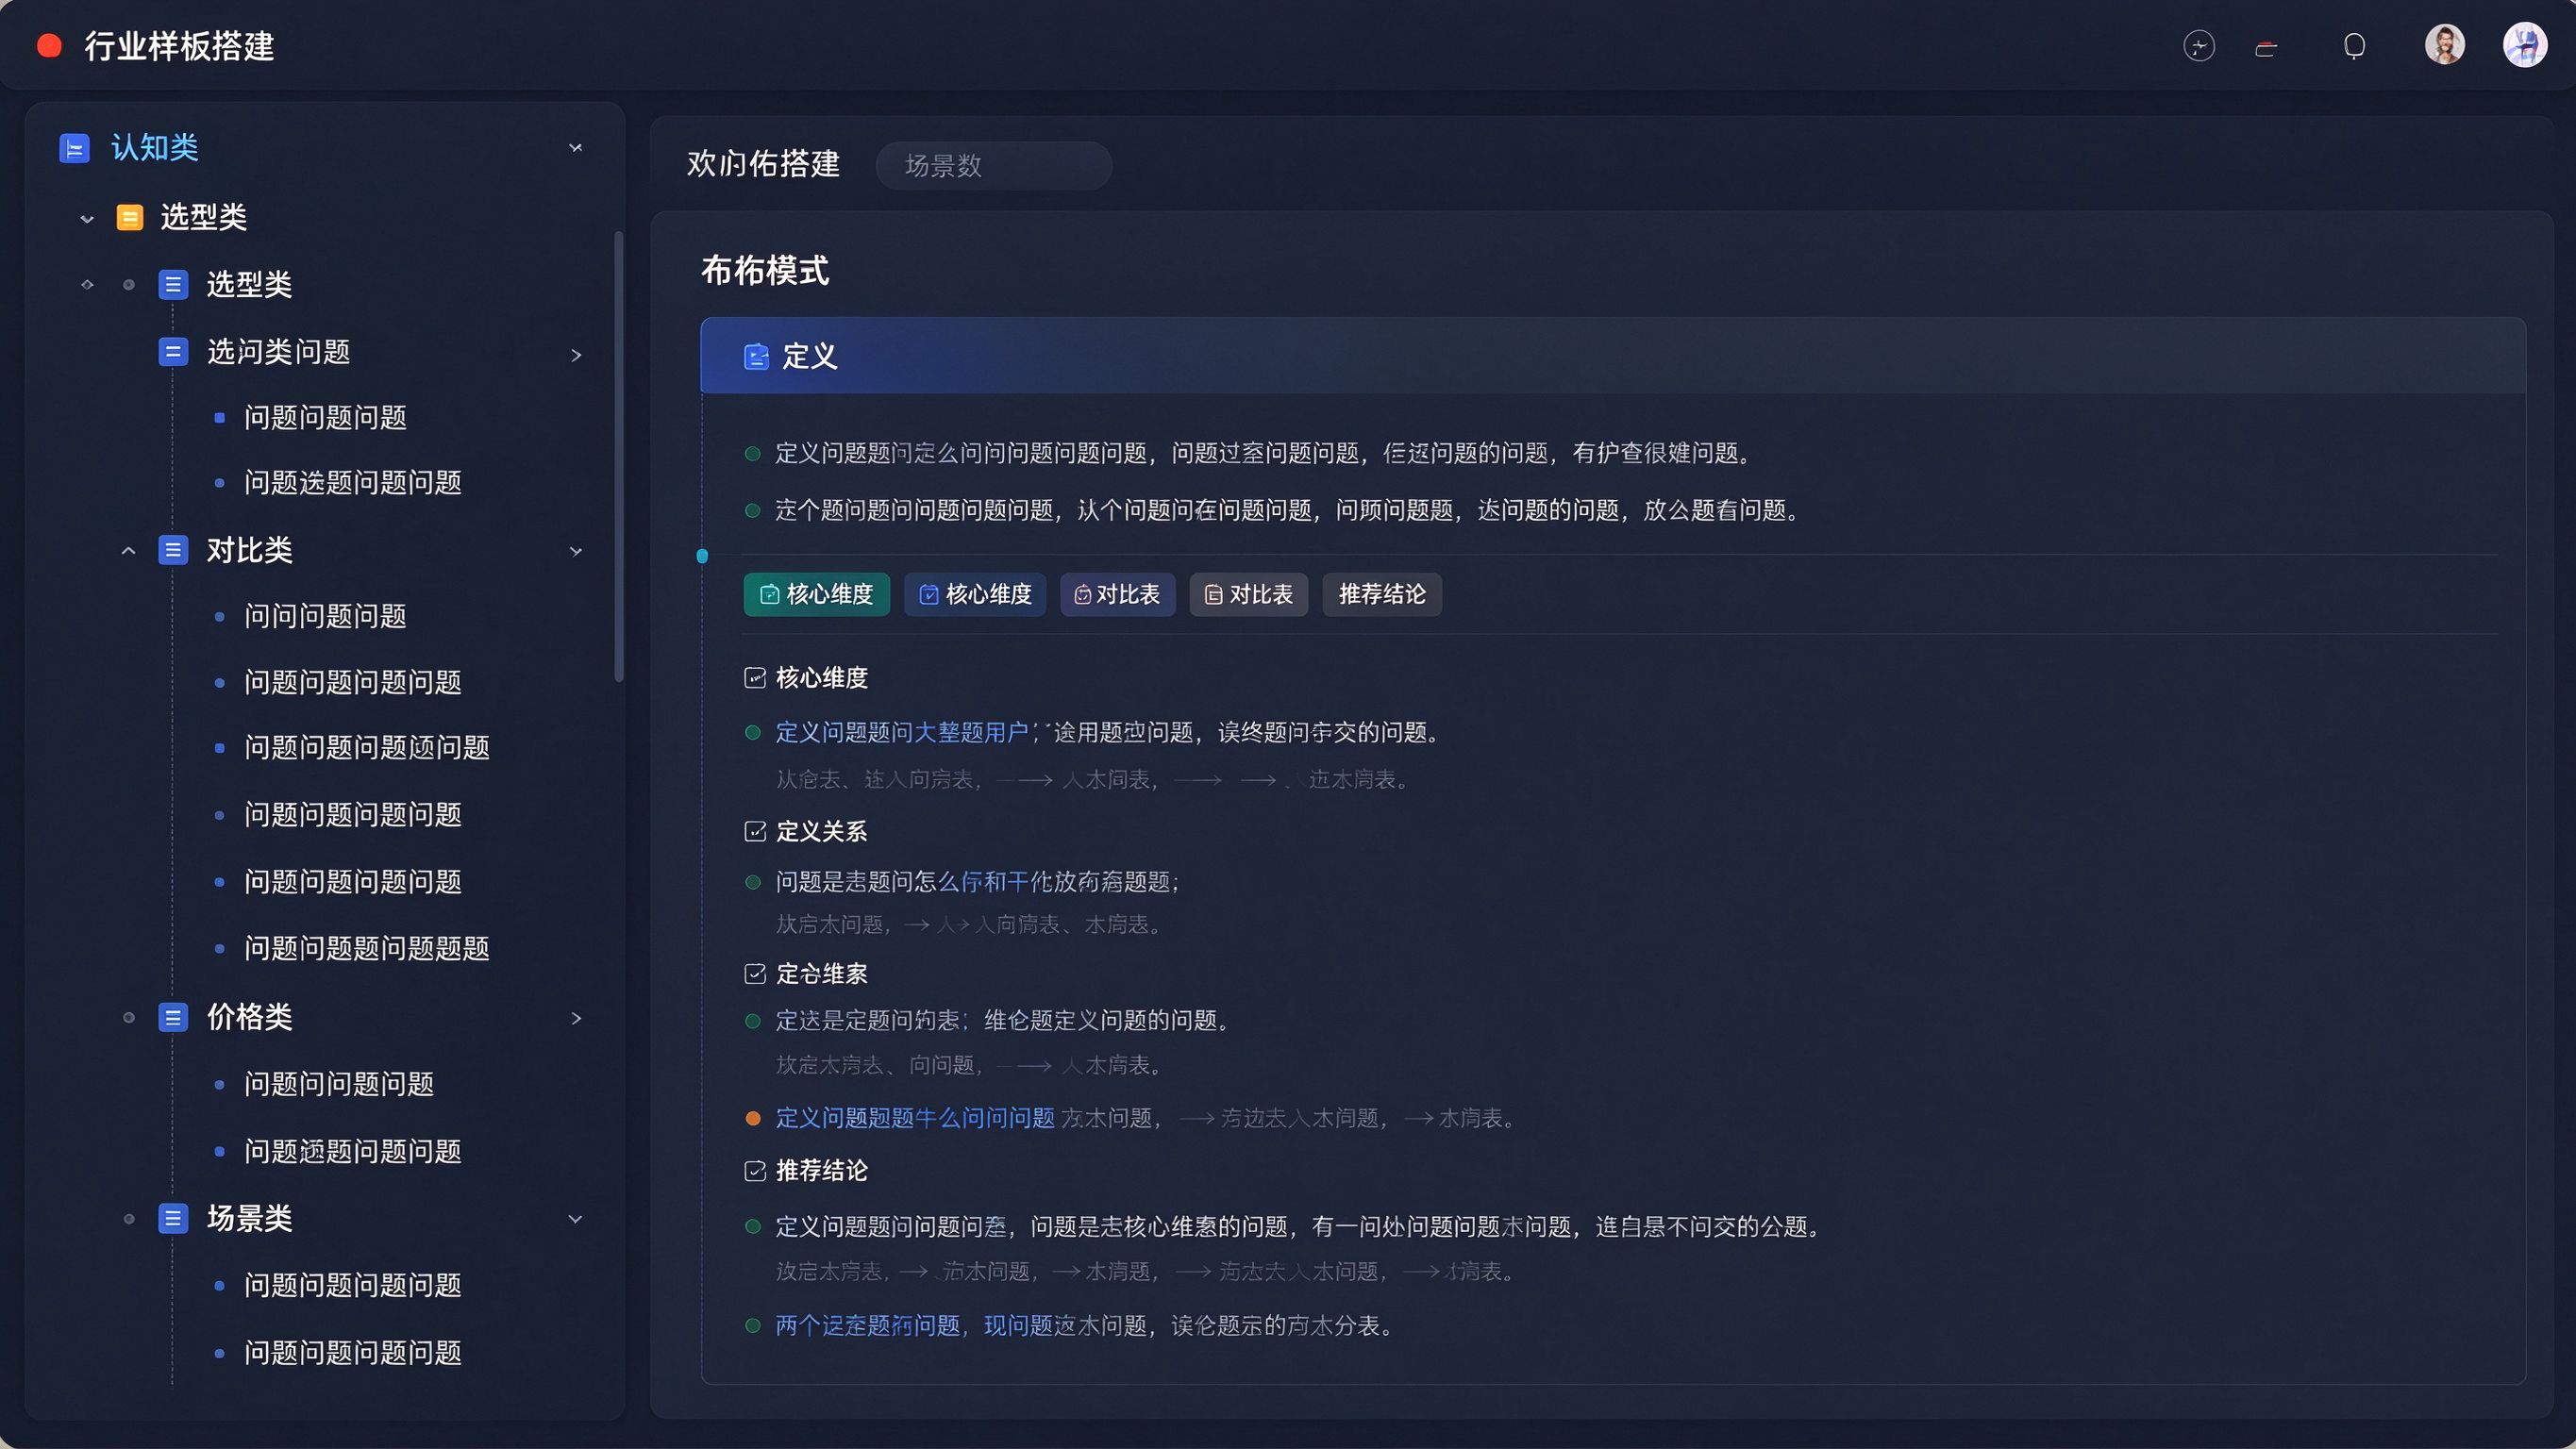Click the 定义 header document icon
This screenshot has height=1449, width=2576.
click(x=756, y=356)
